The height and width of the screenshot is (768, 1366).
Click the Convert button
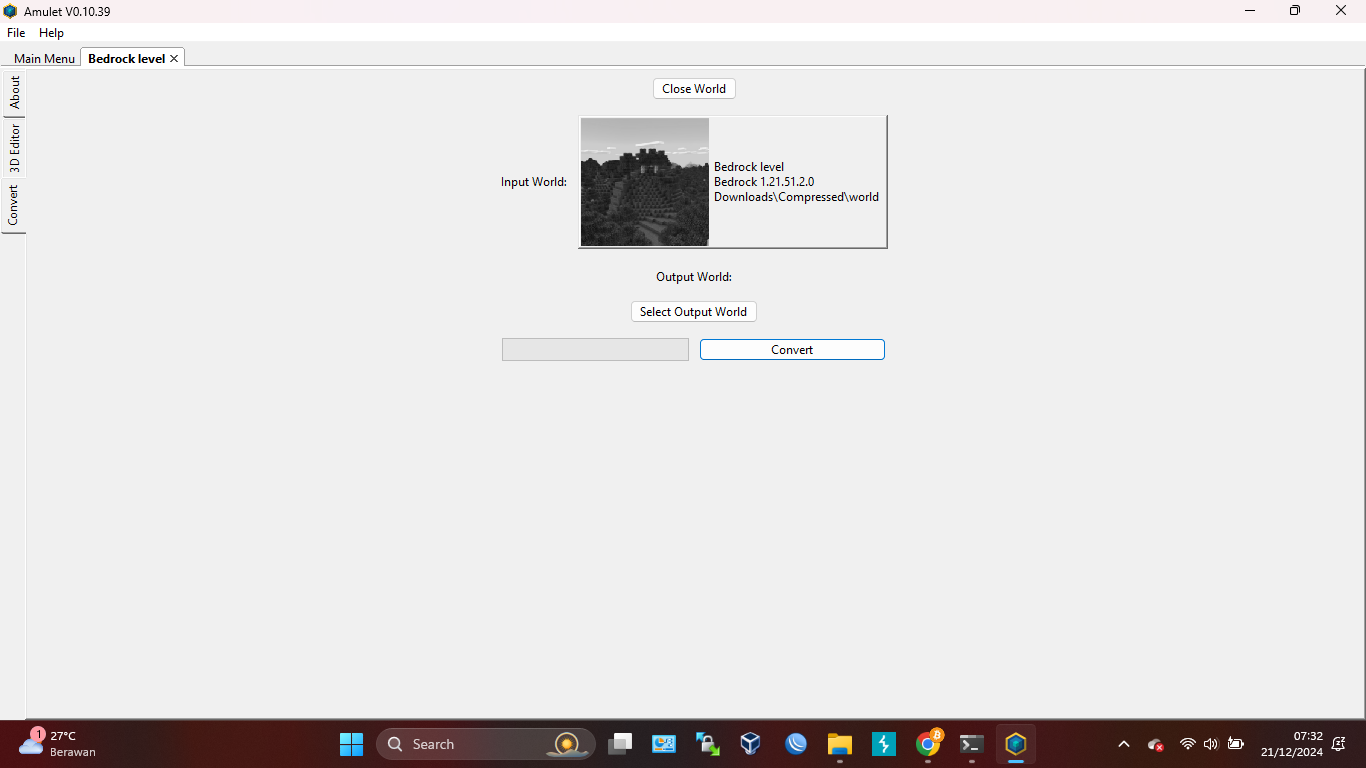pos(792,349)
